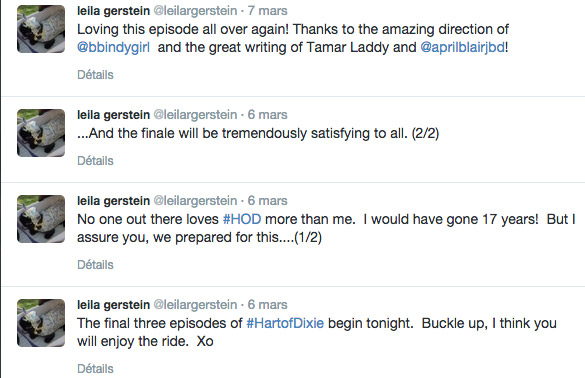Open profile picture on 7 mars tweet
Viewport: 585px width, 378px height.
click(41, 29)
